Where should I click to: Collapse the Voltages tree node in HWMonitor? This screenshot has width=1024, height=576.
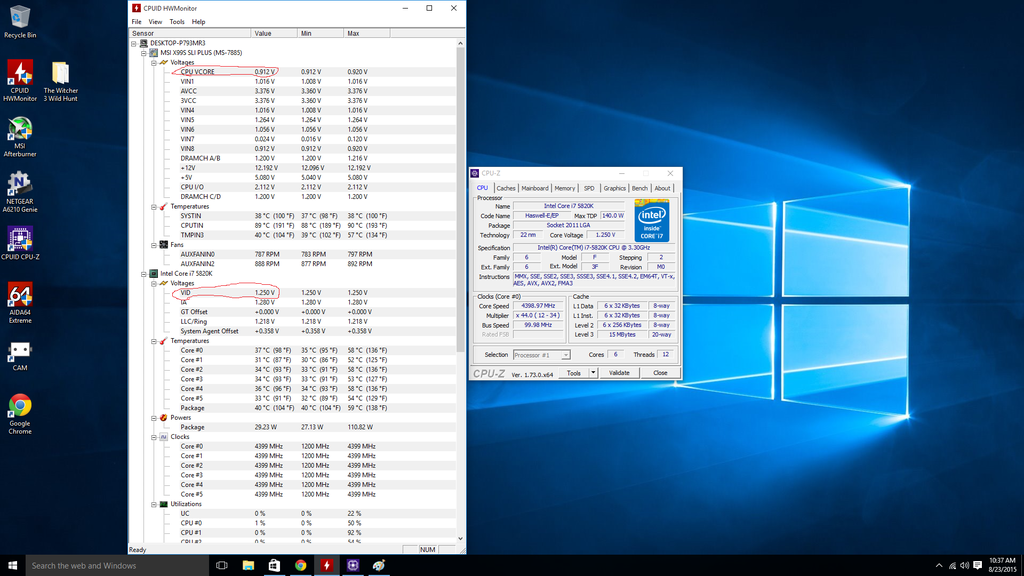tap(154, 60)
